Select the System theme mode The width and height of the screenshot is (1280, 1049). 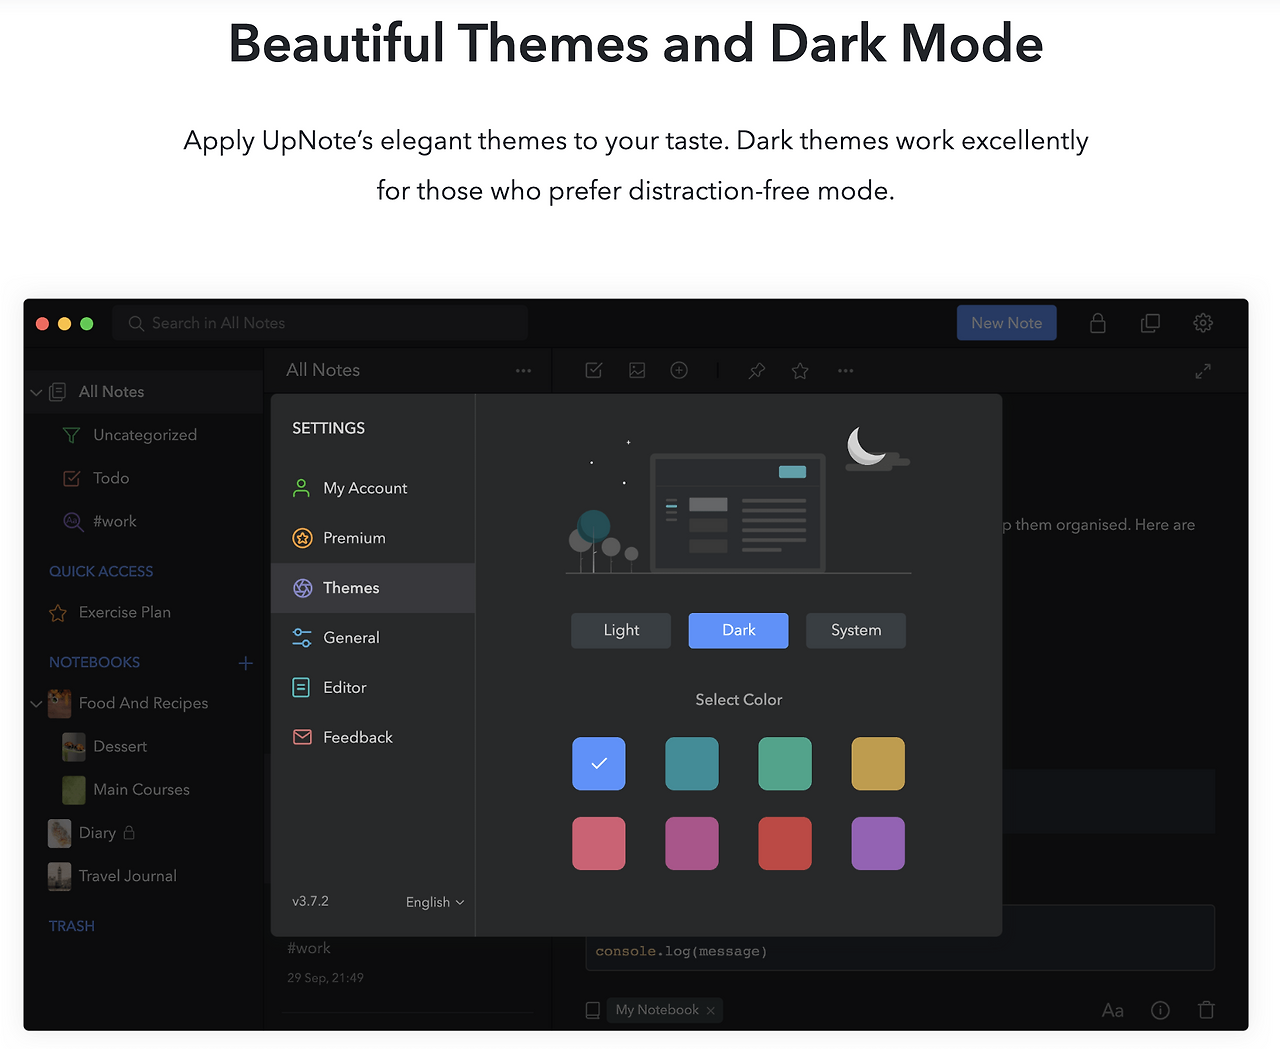[856, 630]
